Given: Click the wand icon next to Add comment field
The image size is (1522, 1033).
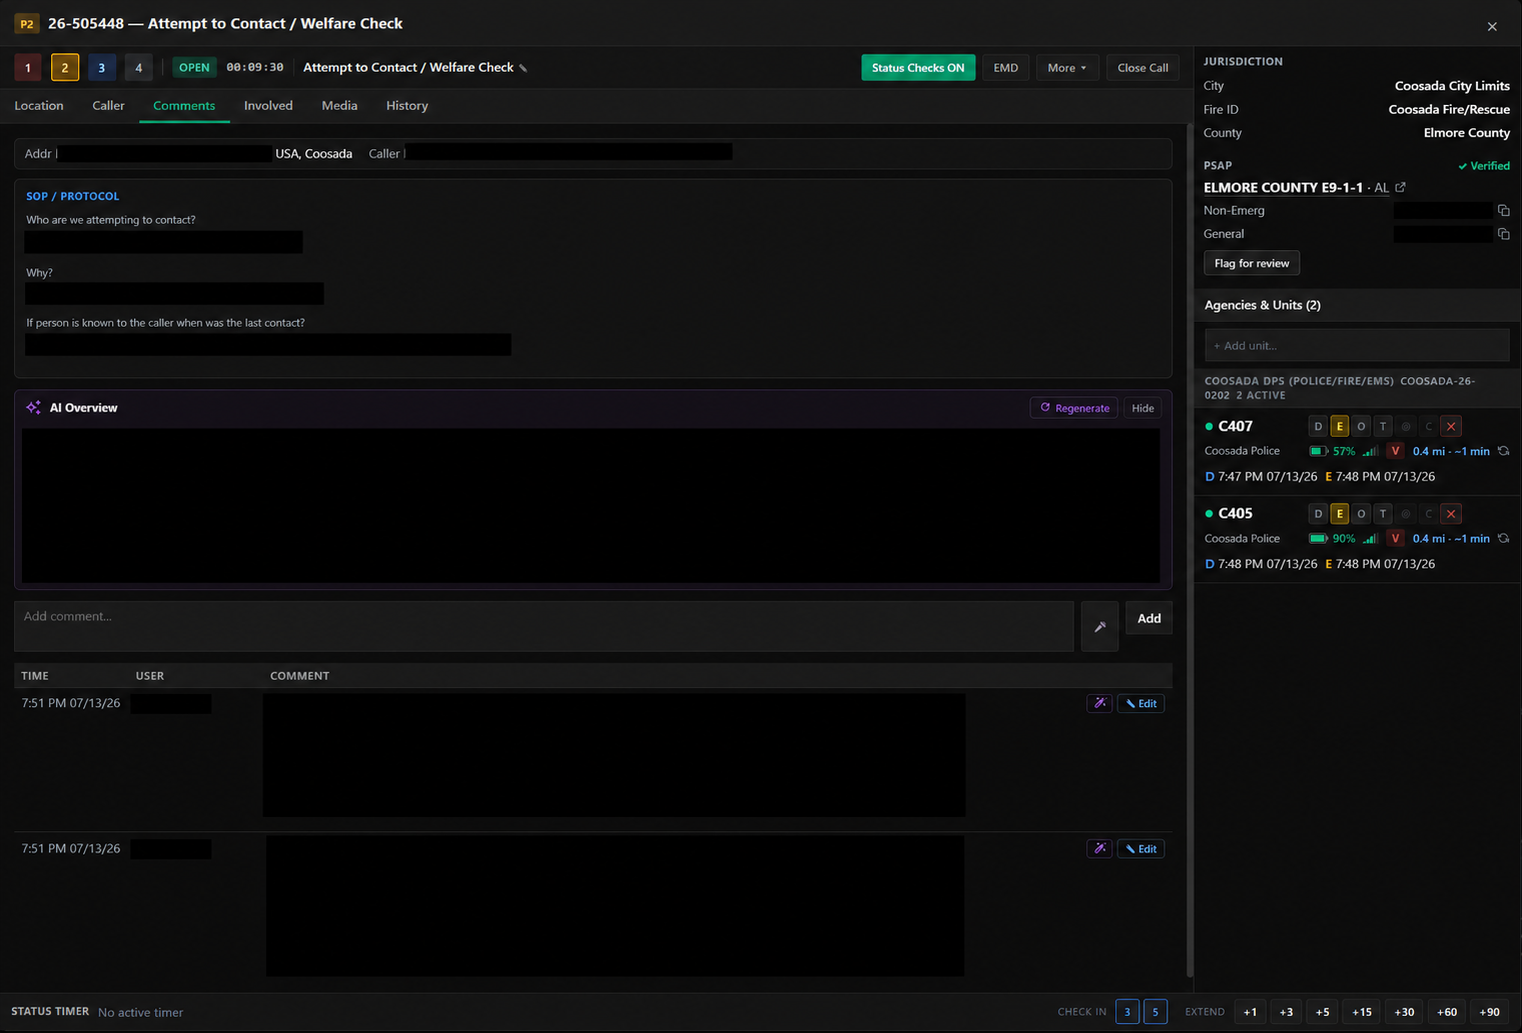Looking at the screenshot, I should (1100, 627).
